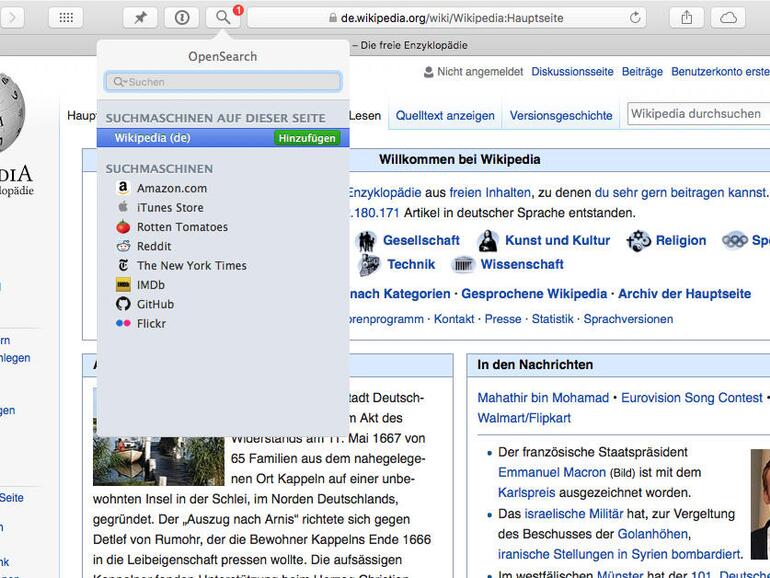Click the Mona Lisa Kunst und Kultur icon
The height and width of the screenshot is (578, 770).
click(488, 241)
